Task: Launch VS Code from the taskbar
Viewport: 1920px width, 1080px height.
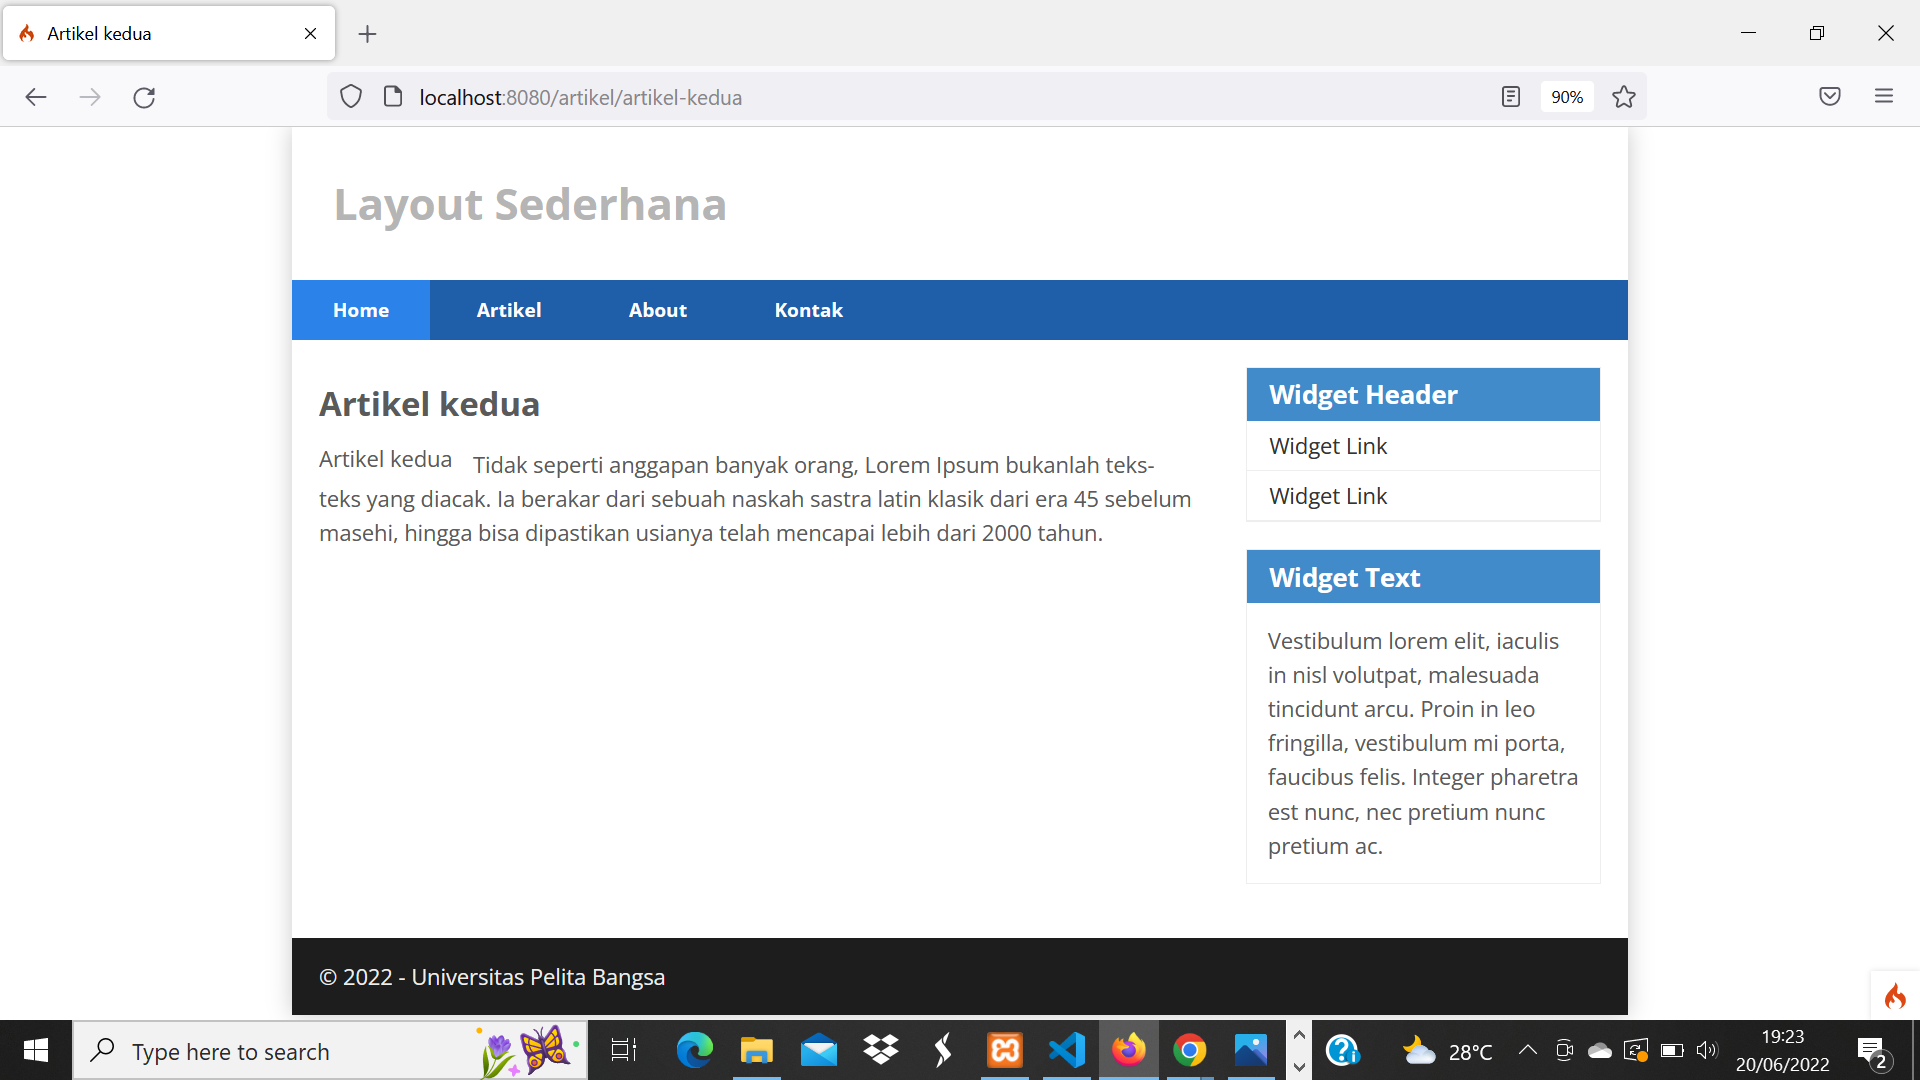Action: [x=1067, y=1050]
